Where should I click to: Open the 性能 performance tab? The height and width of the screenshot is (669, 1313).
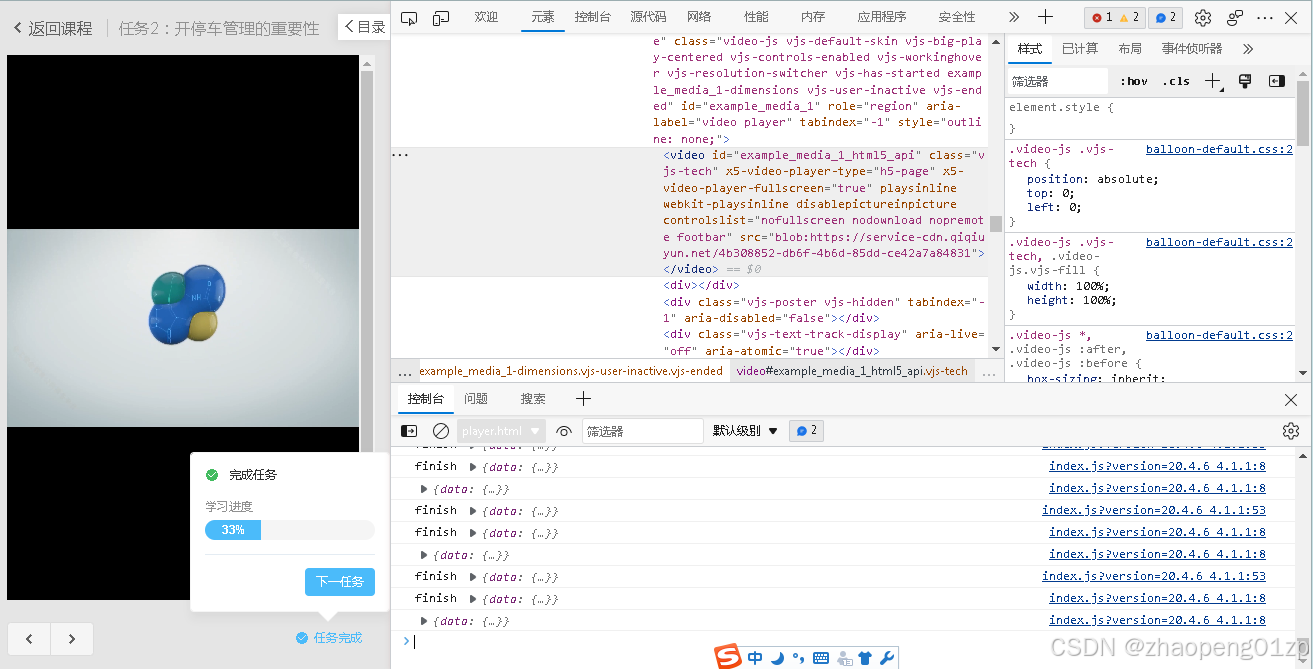pyautogui.click(x=756, y=17)
